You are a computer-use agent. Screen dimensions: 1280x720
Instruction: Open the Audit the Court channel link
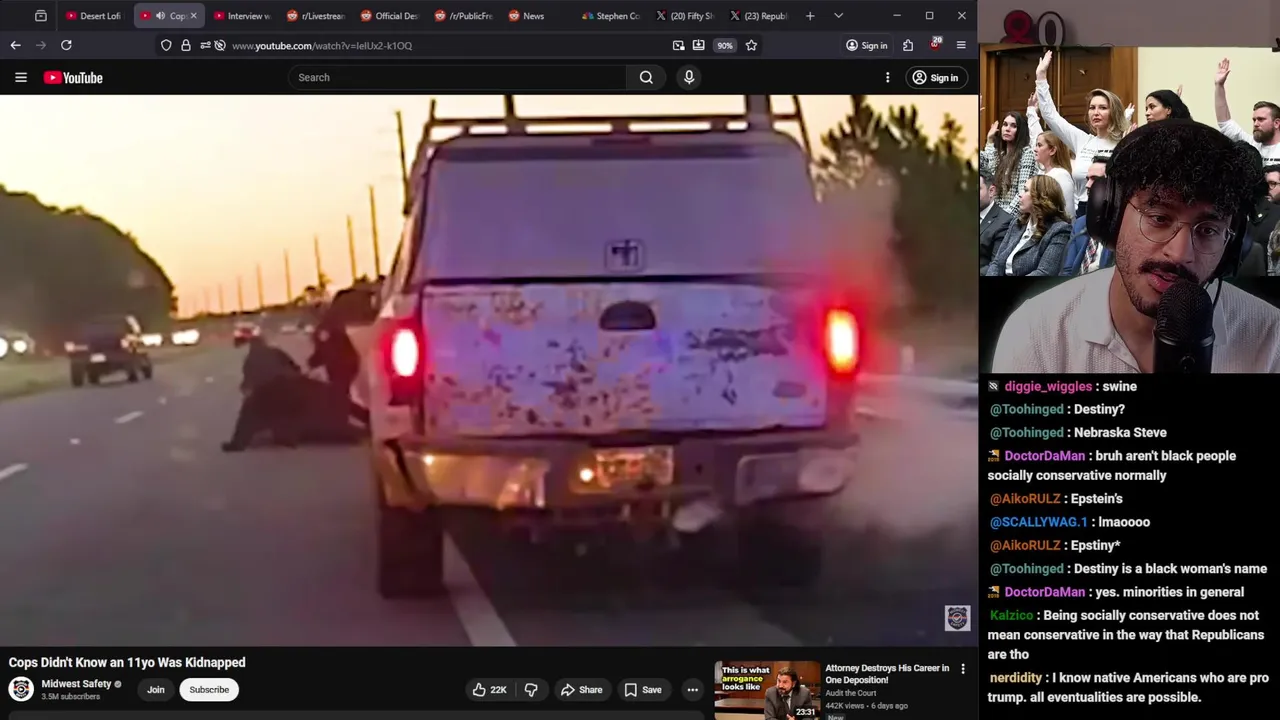851,693
